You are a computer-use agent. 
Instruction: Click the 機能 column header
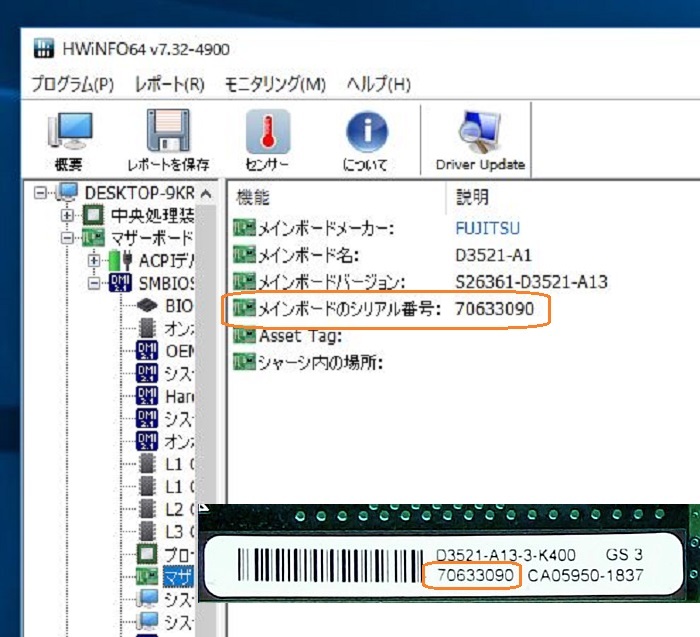tap(253, 197)
